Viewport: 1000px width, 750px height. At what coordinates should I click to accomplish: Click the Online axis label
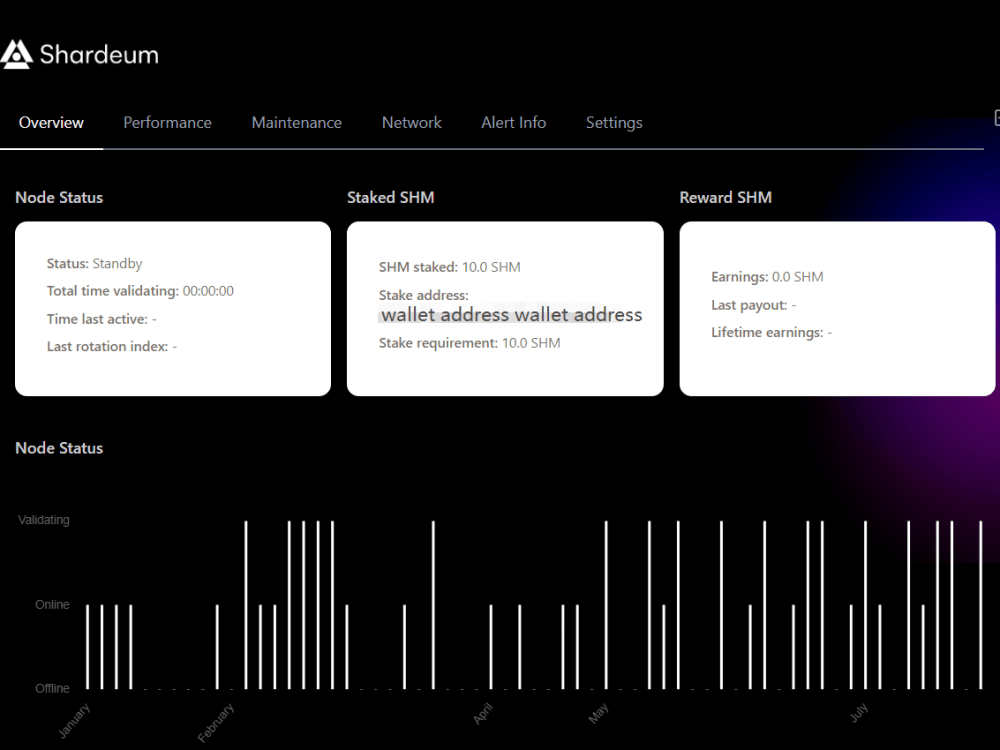pyautogui.click(x=52, y=604)
